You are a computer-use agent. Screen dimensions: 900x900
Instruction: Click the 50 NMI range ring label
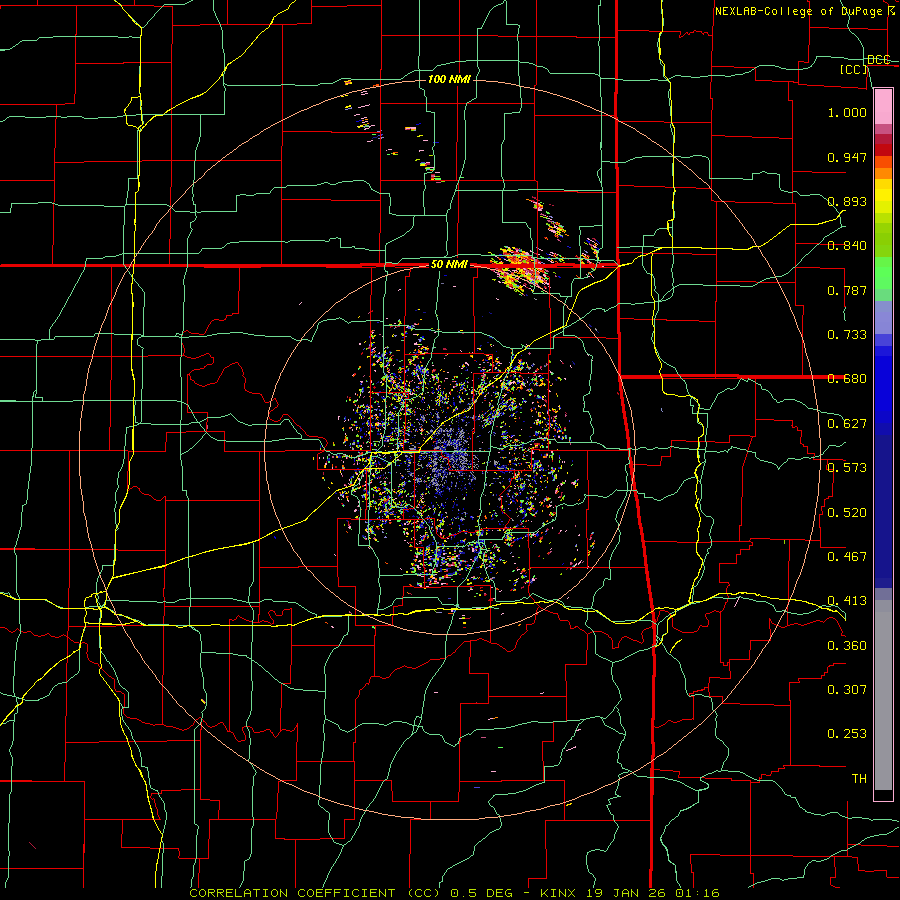(449, 265)
